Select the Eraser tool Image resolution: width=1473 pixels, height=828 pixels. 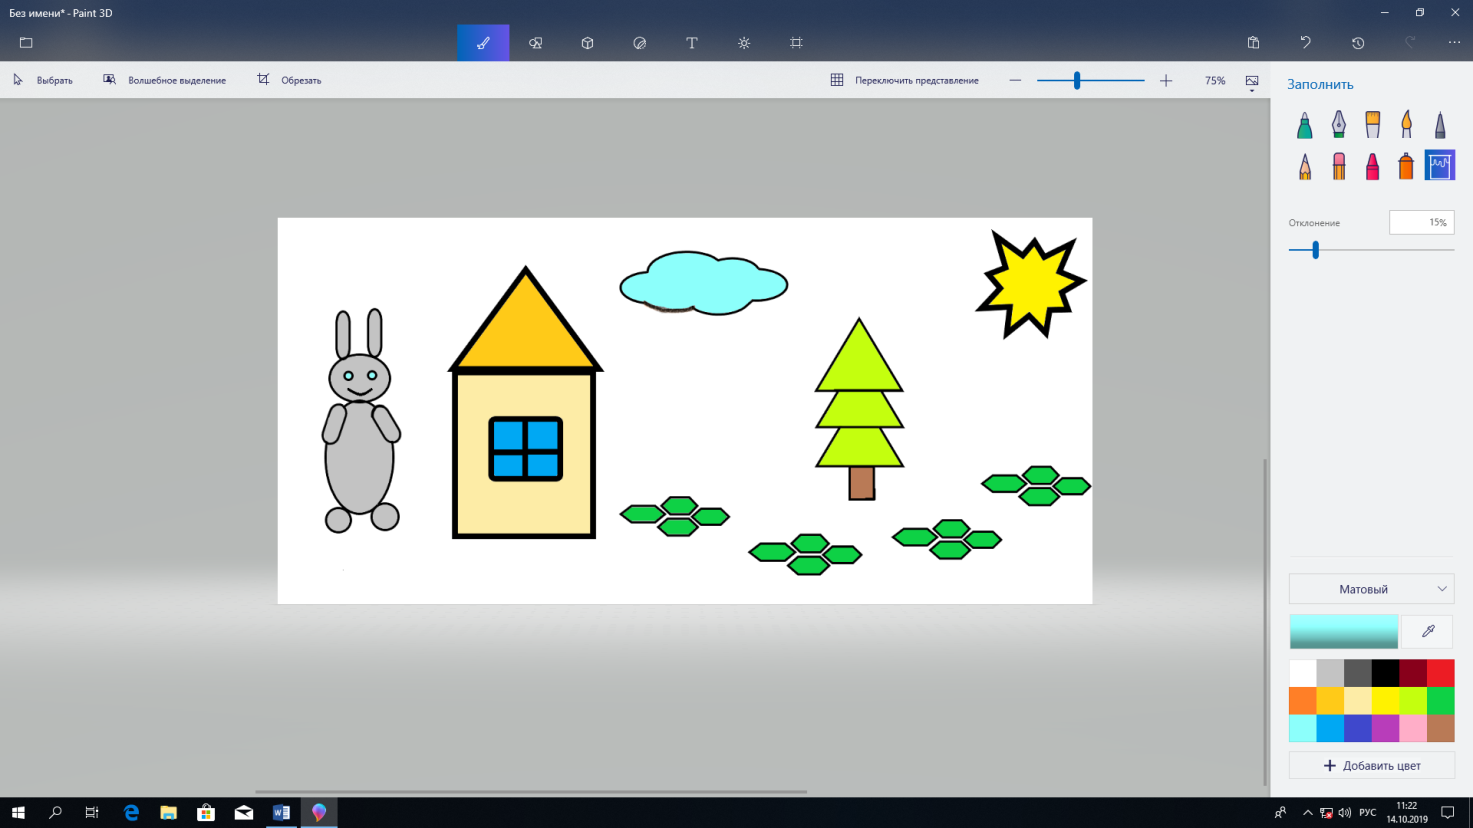[1338, 165]
